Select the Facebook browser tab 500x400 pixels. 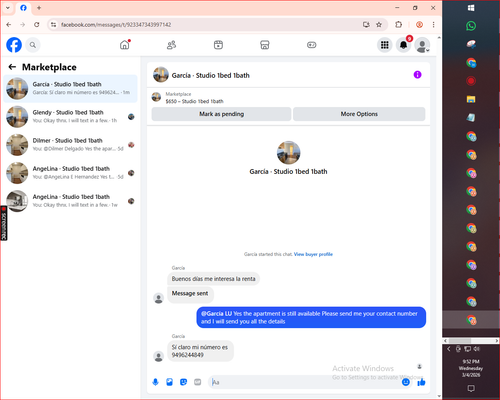click(23, 8)
